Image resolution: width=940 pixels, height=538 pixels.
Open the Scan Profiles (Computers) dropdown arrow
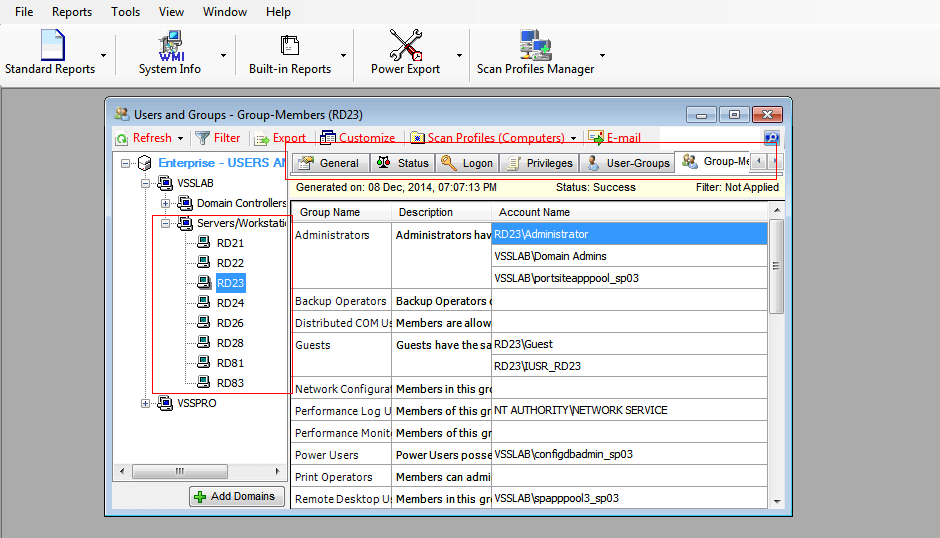tap(573, 139)
